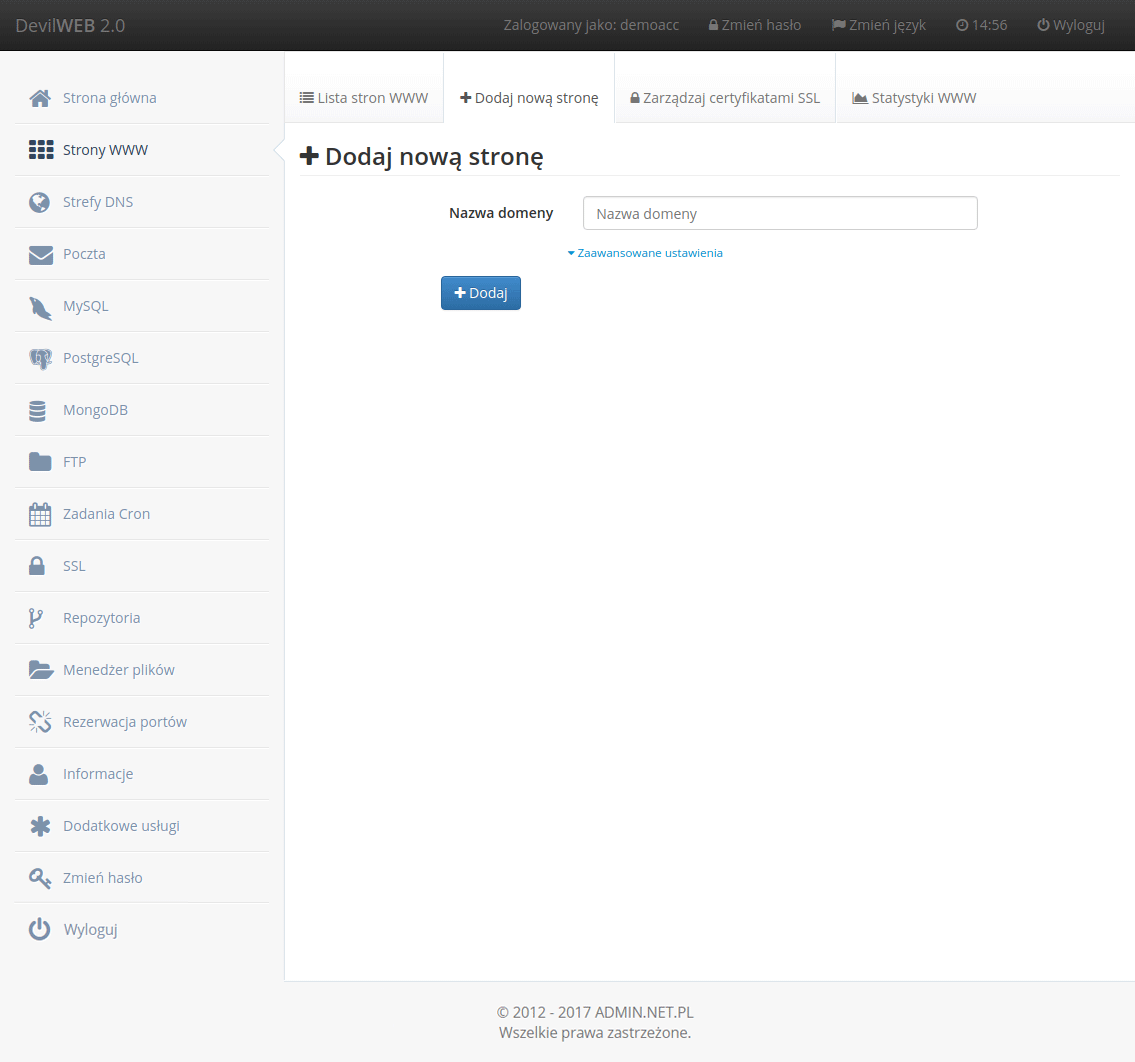Image resolution: width=1135 pixels, height=1062 pixels.
Task: Click the asterisk icon for Dodatkowe usługi
Action: pos(40,826)
